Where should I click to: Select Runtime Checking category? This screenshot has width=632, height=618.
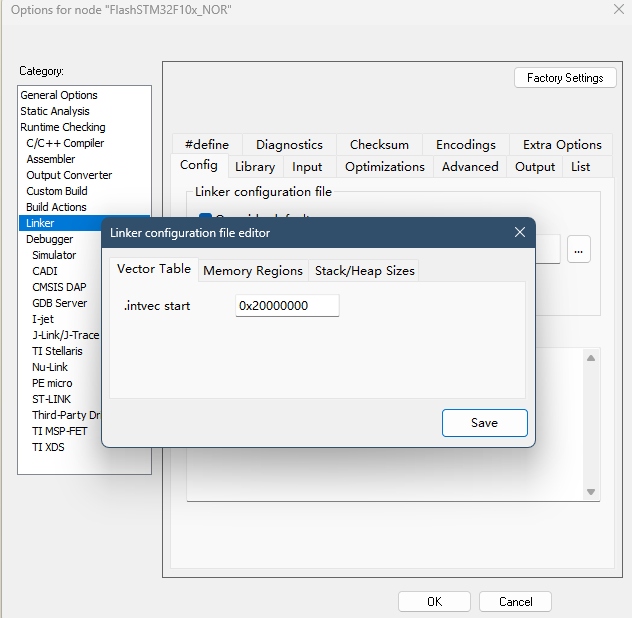63,127
